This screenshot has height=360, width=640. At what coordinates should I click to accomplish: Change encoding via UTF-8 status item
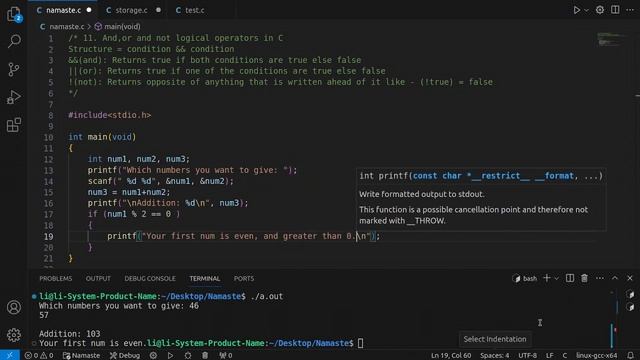pyautogui.click(x=528, y=356)
